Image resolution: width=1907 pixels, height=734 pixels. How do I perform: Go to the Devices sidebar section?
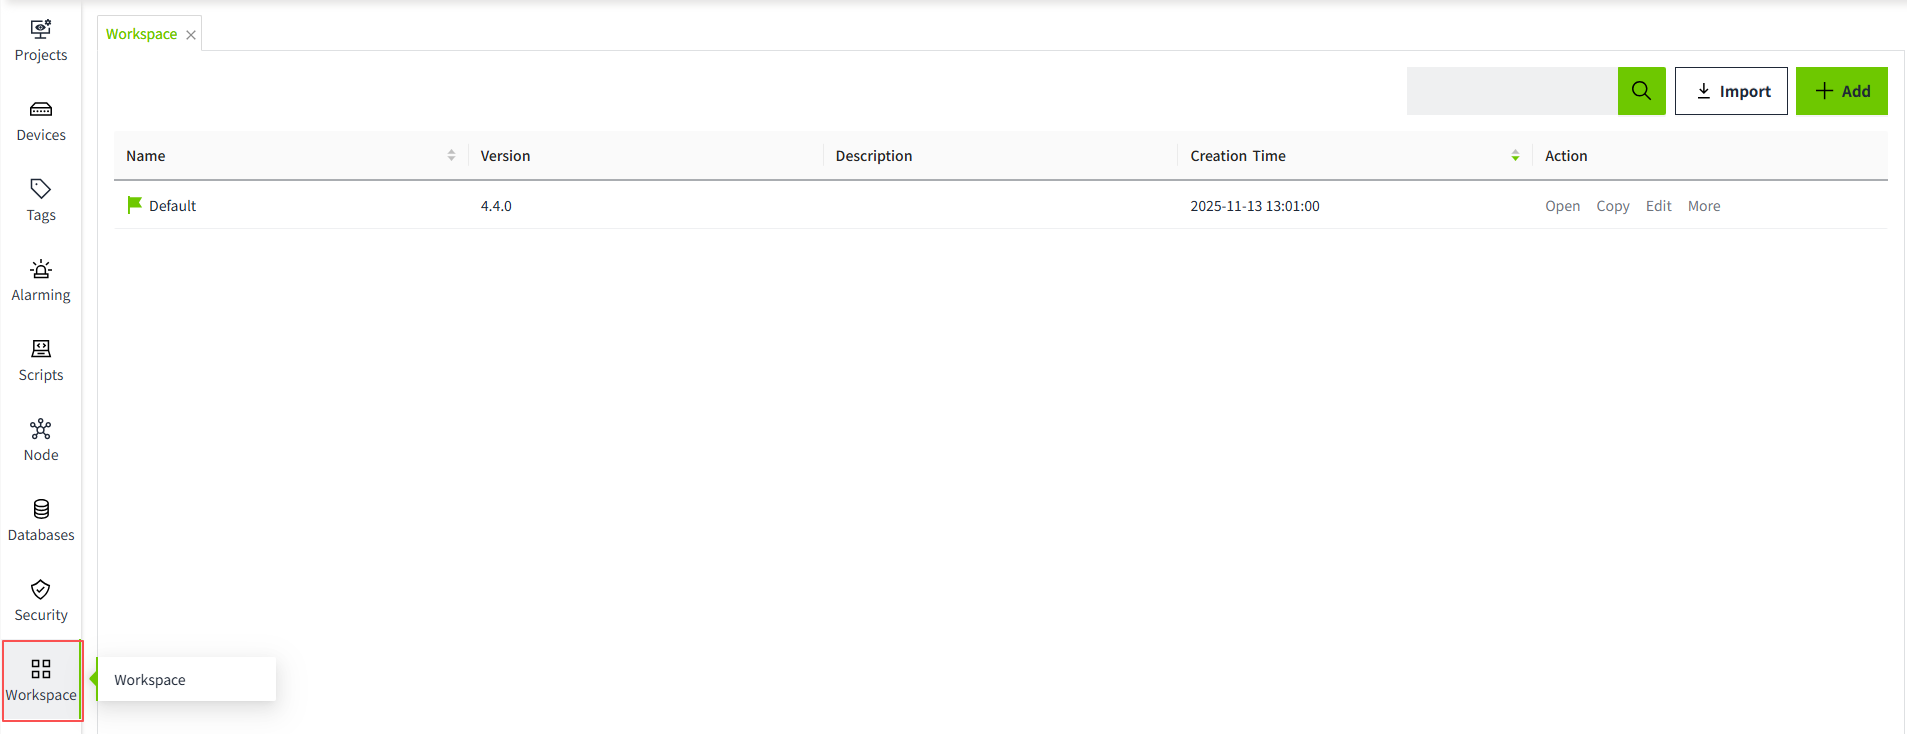click(41, 121)
